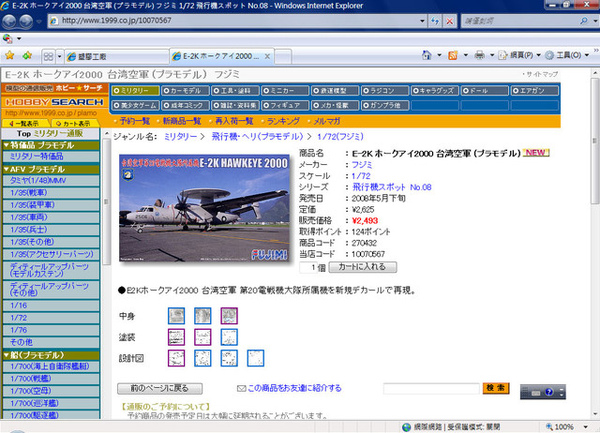Click the browser address bar URL
Viewport: 600px width, 433px height.
pyautogui.click(x=117, y=21)
